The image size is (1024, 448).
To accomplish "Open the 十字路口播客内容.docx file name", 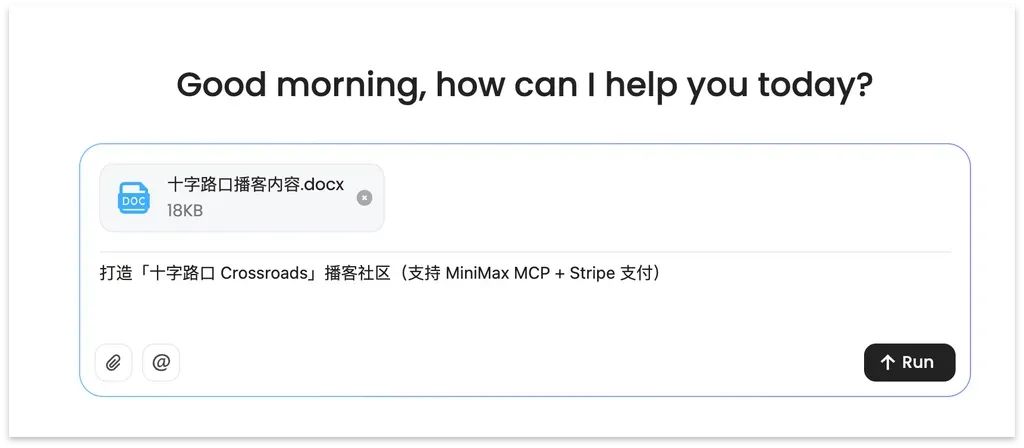I will (x=255, y=184).
